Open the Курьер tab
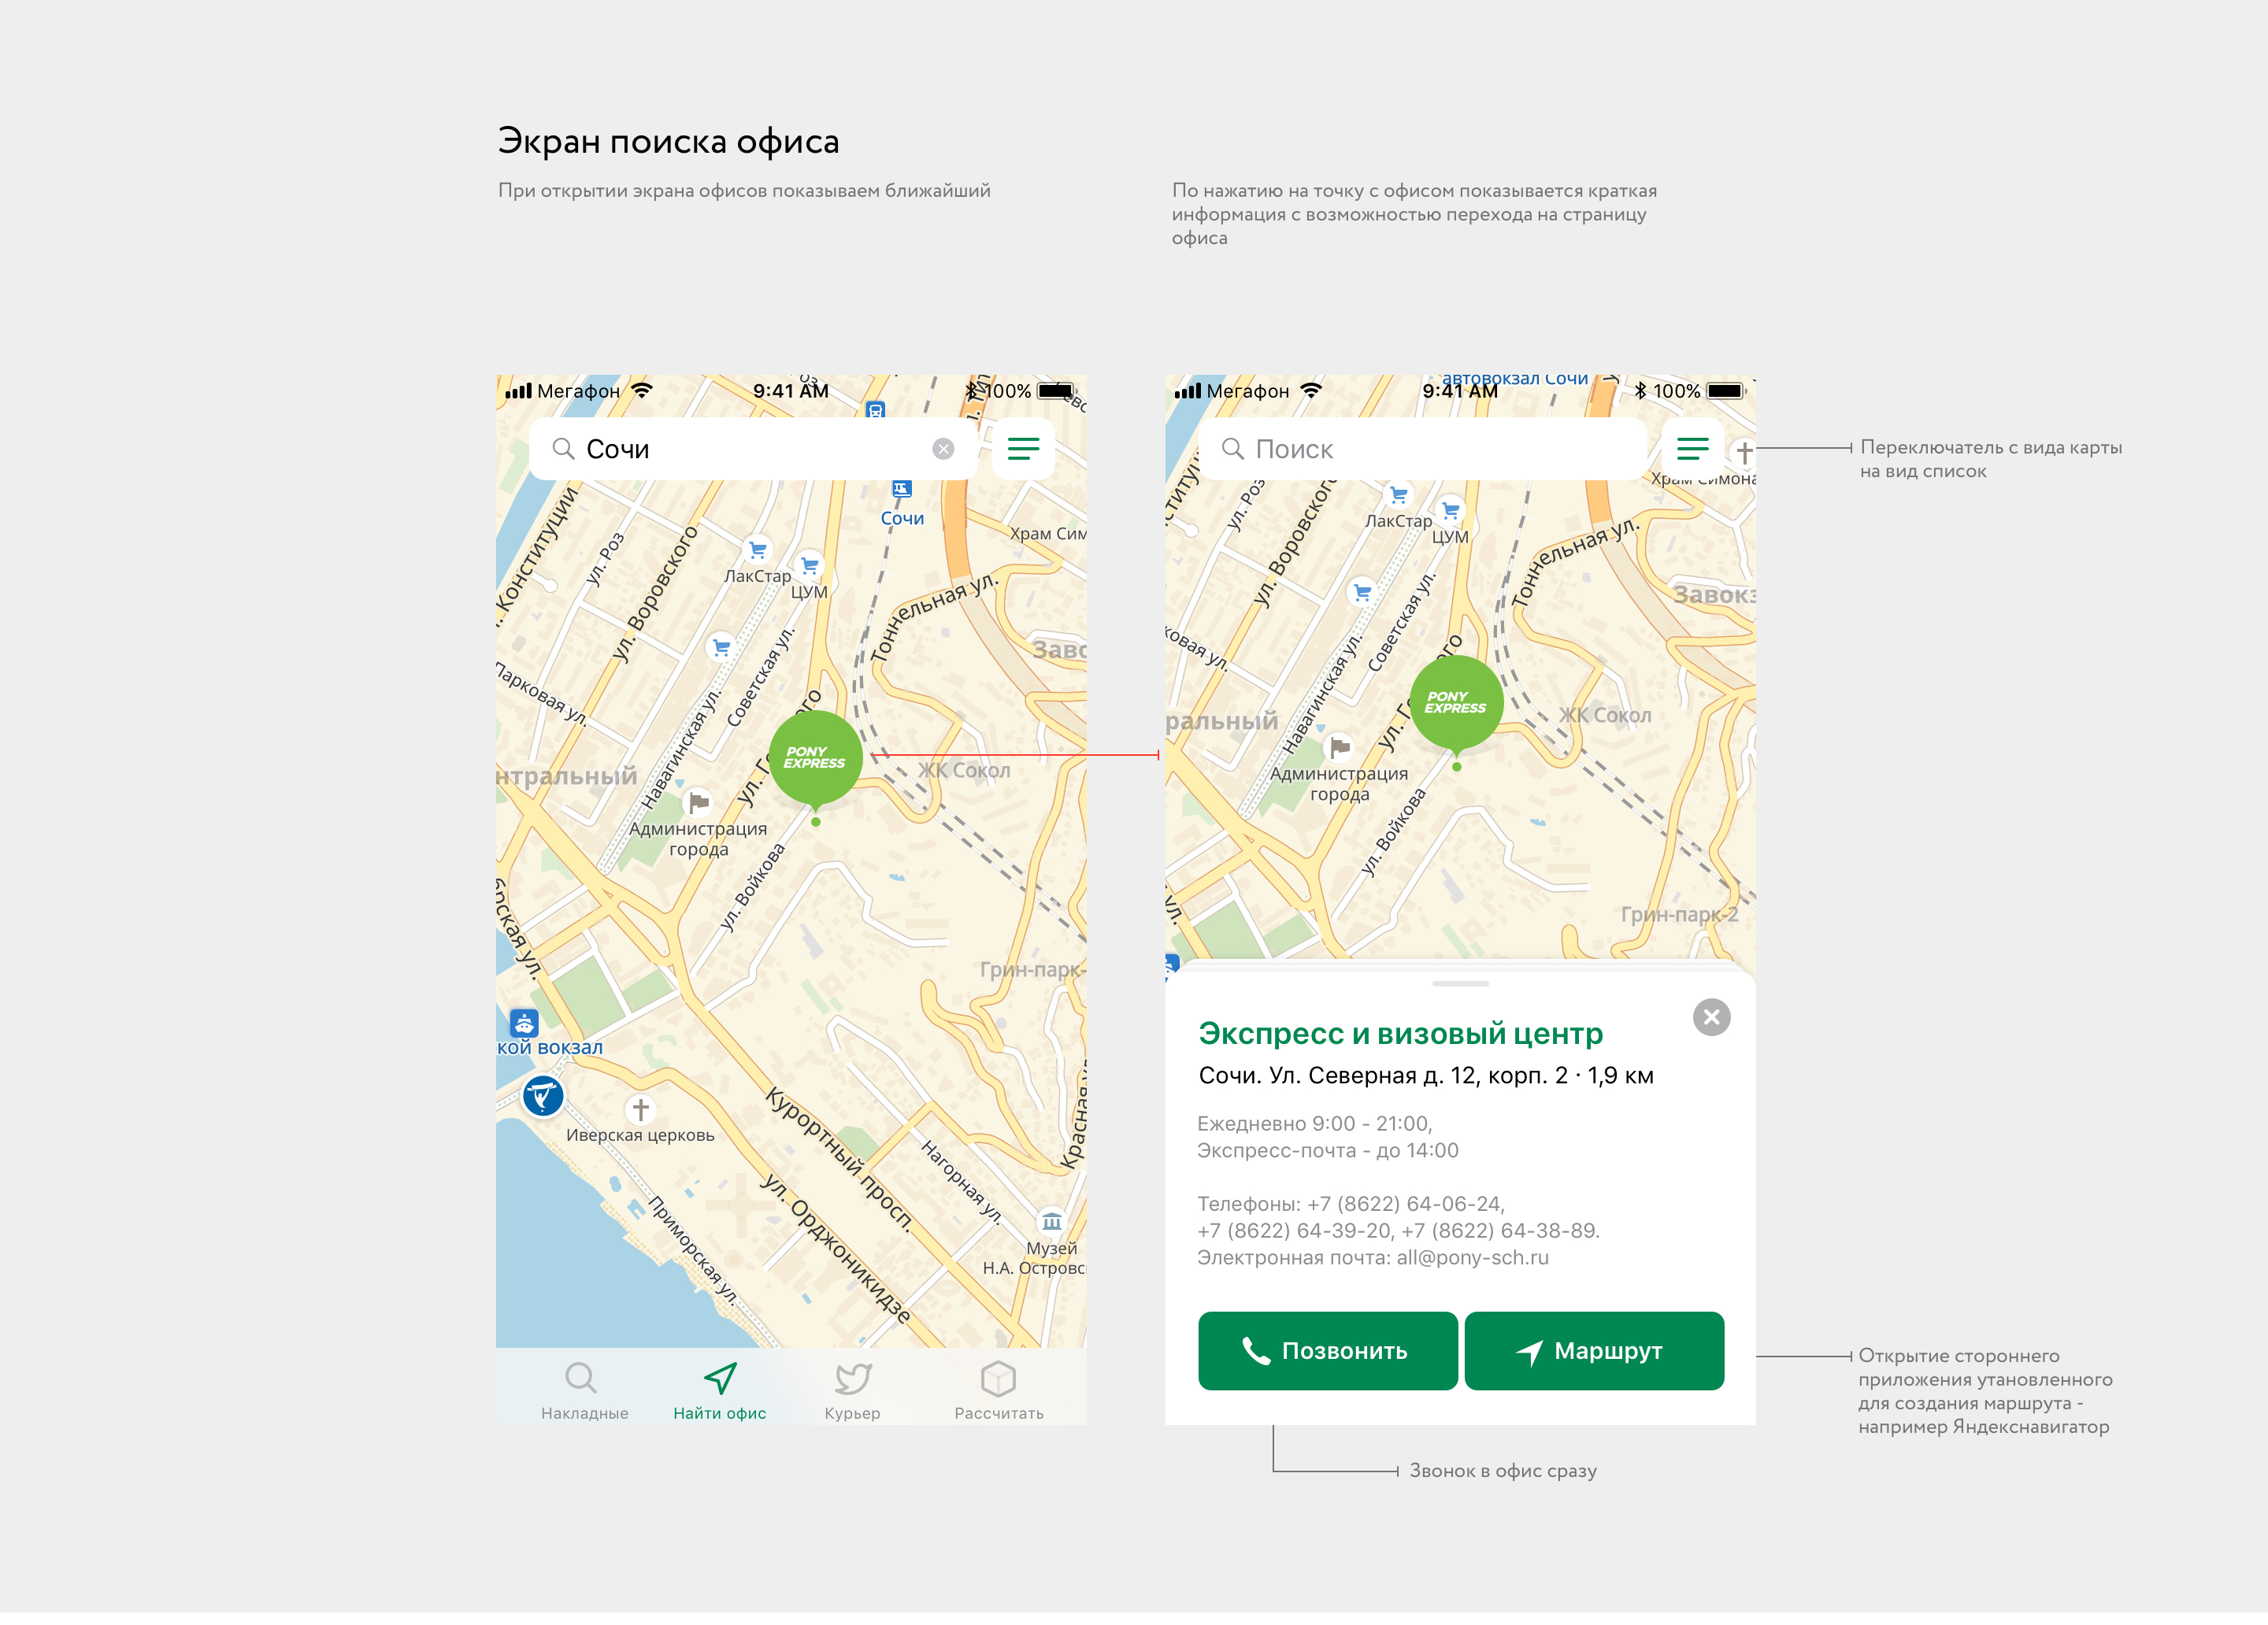This screenshot has height=1625, width=2268. (x=852, y=1390)
